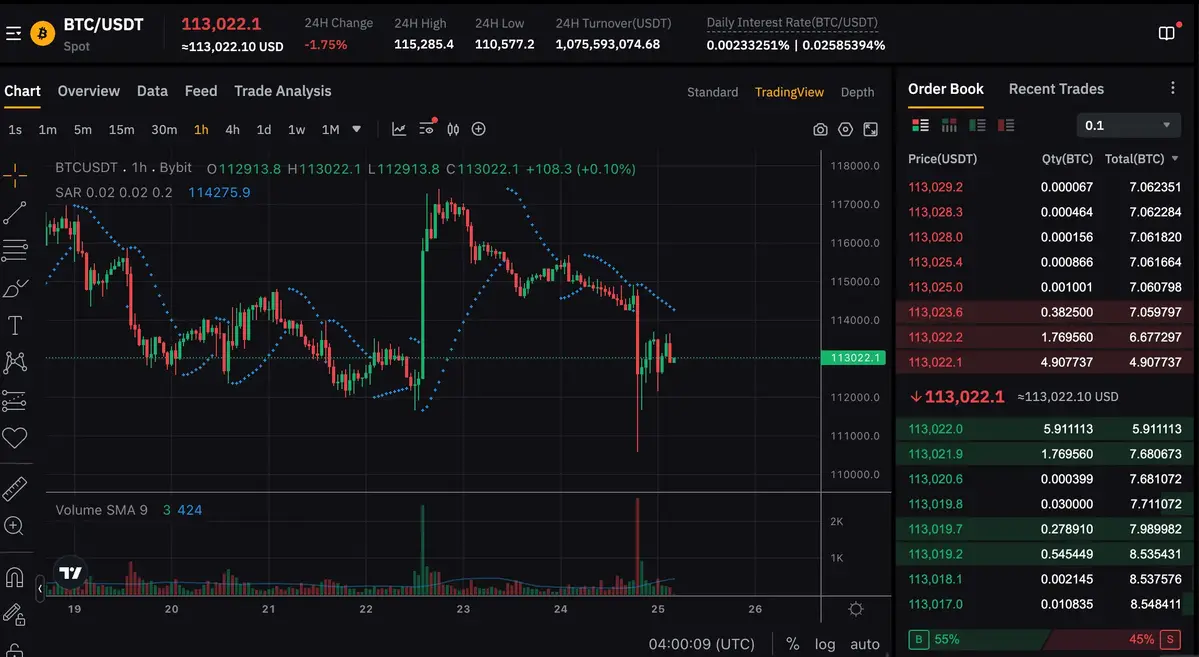Open the favorite drawings panel via heart icon
The image size is (1199, 657).
click(15, 438)
